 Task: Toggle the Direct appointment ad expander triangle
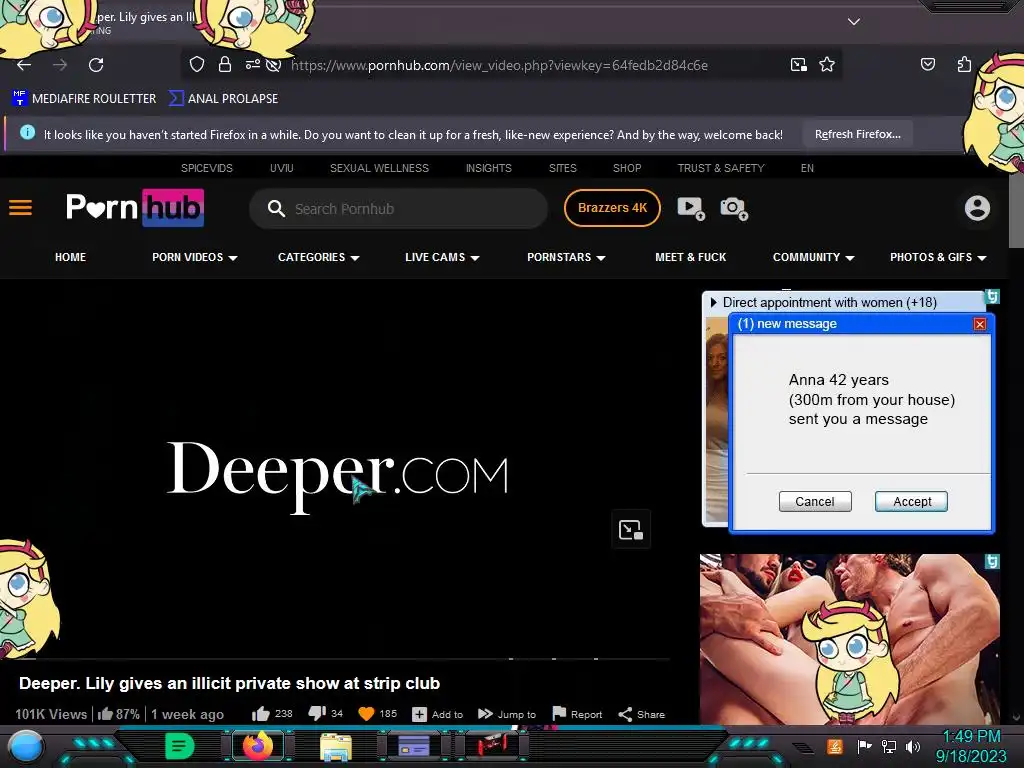[x=713, y=302]
